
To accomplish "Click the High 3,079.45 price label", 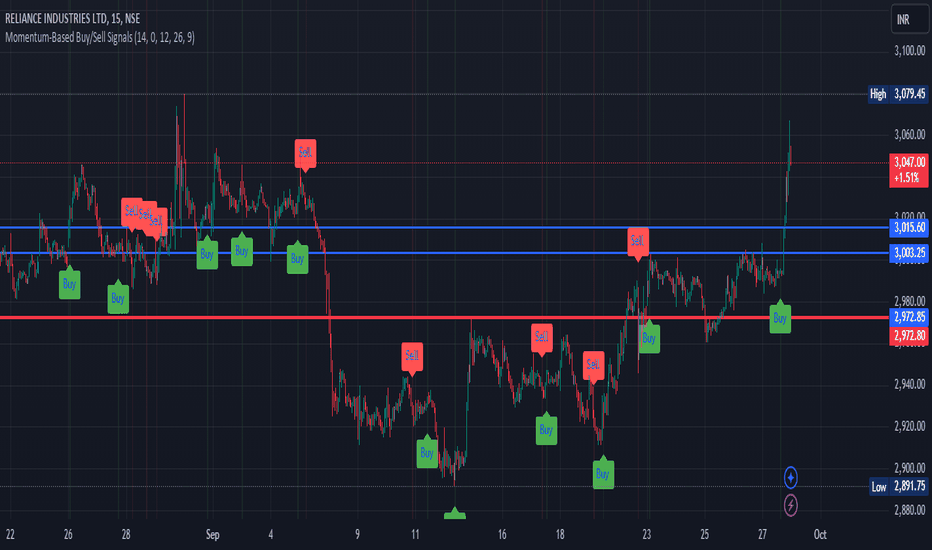I will coord(898,94).
